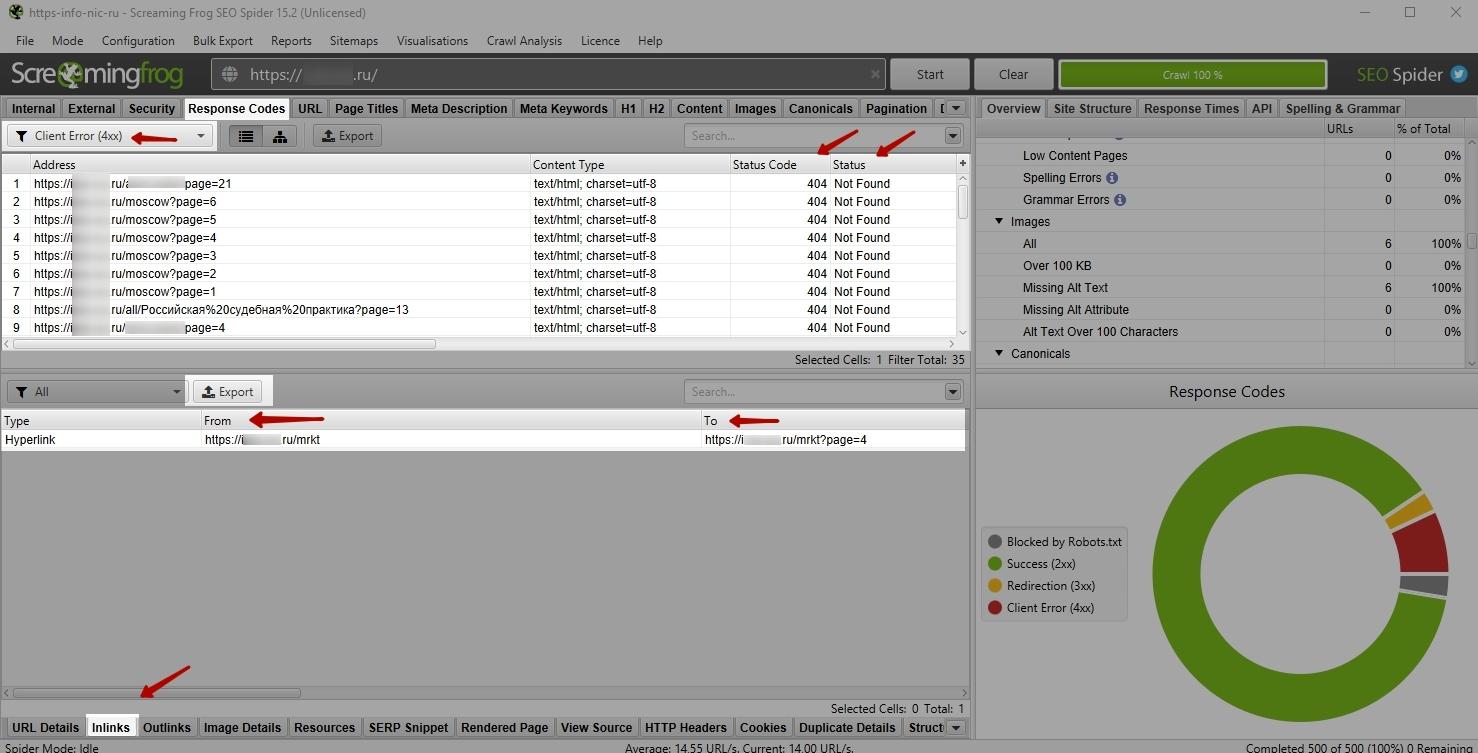The height and width of the screenshot is (753, 1478).
Task: Click red Client Error (4xx) legend swatch
Action: click(x=995, y=608)
